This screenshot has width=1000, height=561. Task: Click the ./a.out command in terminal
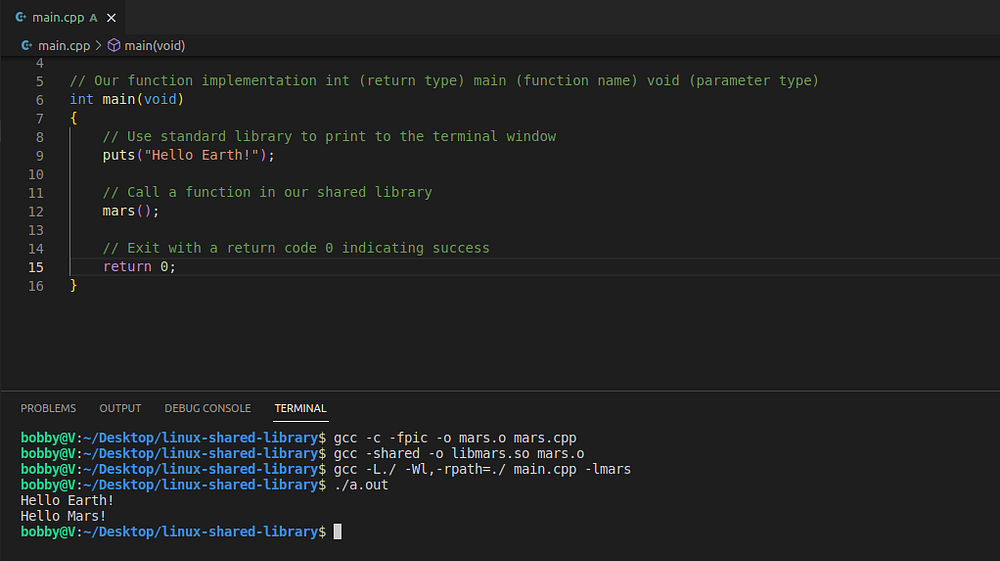click(x=361, y=485)
